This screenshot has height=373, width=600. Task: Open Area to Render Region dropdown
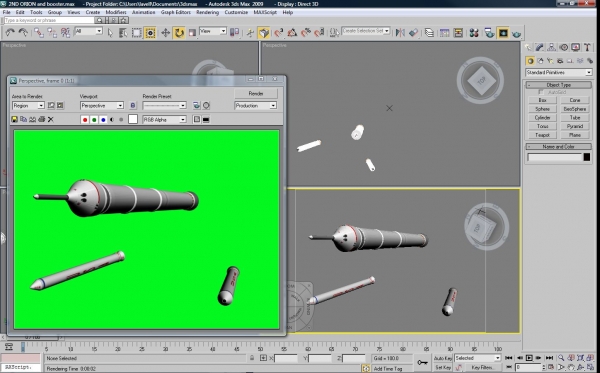(28, 105)
